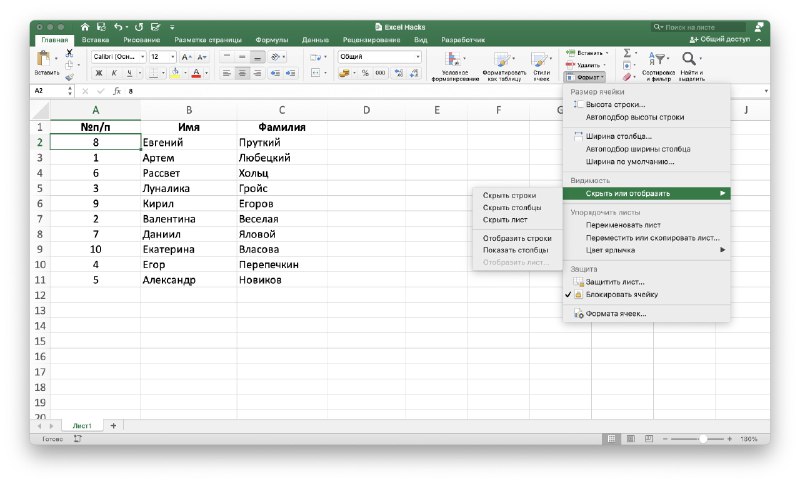Screen dimensions: 800x484
Task: Click the Copy icon
Action: click(69, 65)
